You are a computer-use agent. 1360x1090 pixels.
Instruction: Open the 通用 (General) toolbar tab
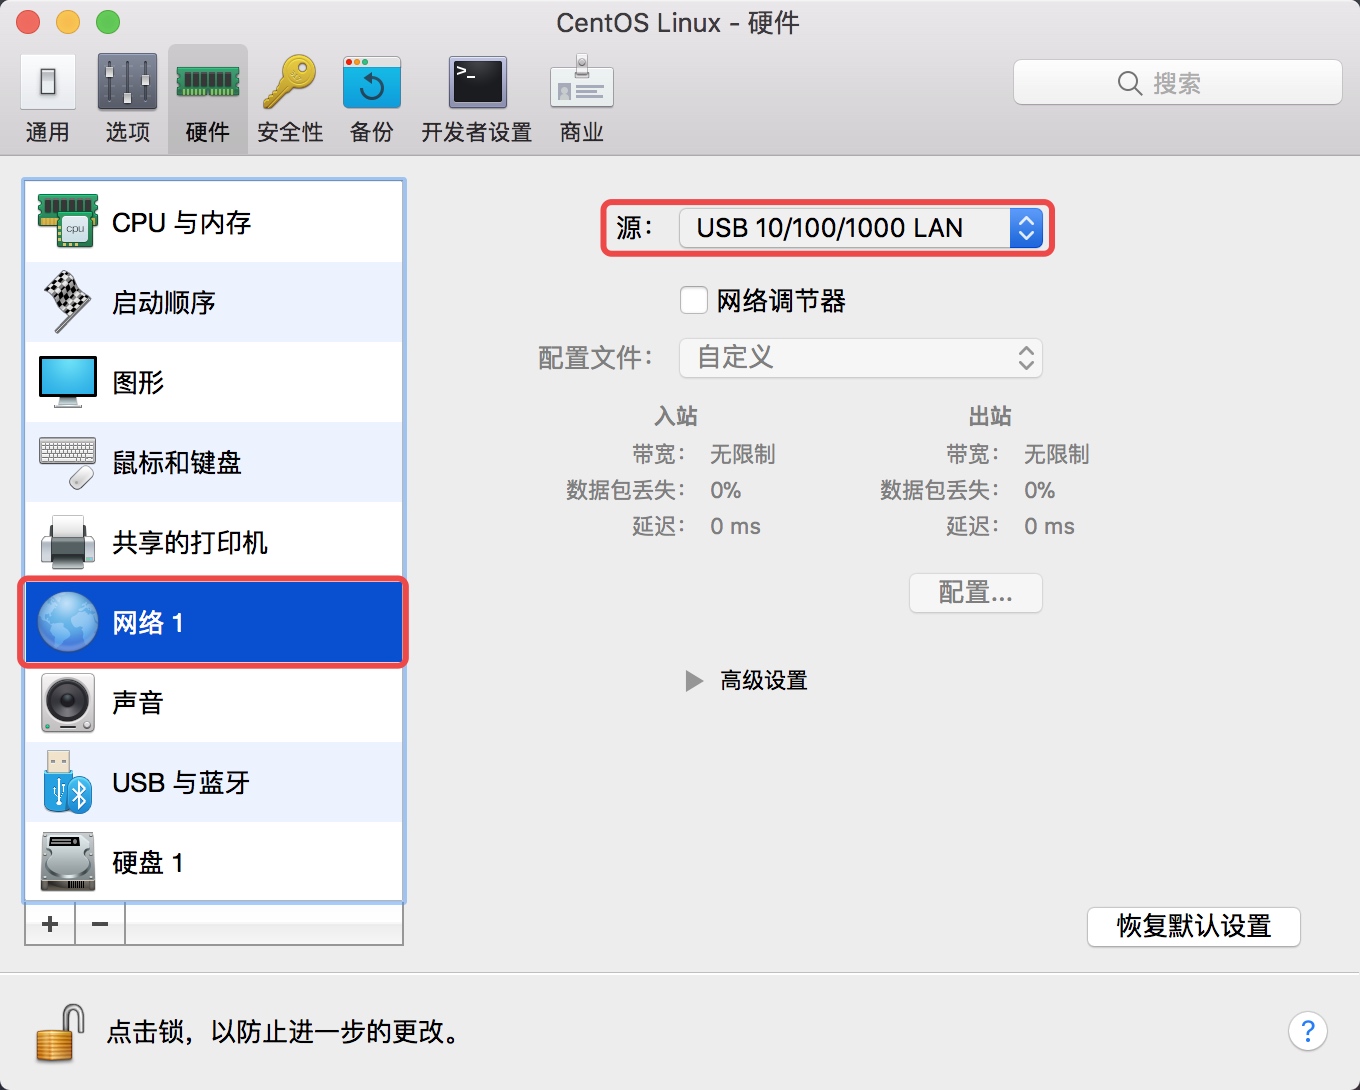(47, 99)
